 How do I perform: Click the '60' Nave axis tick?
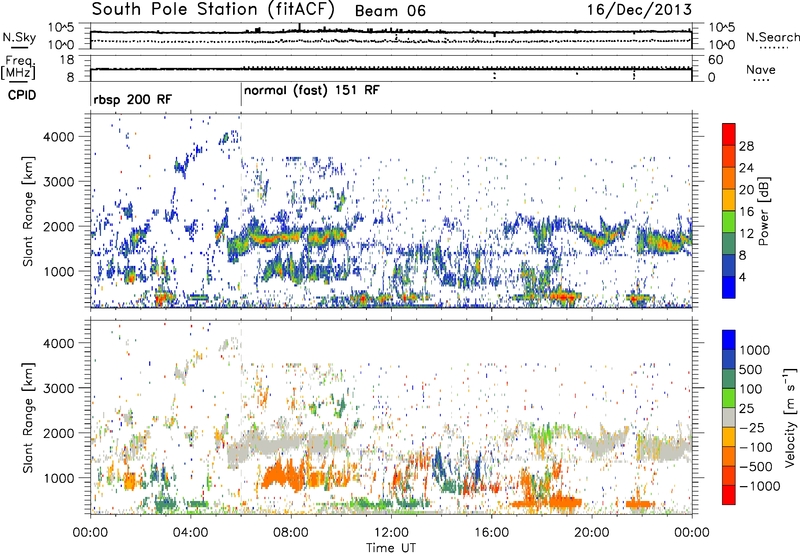[715, 60]
